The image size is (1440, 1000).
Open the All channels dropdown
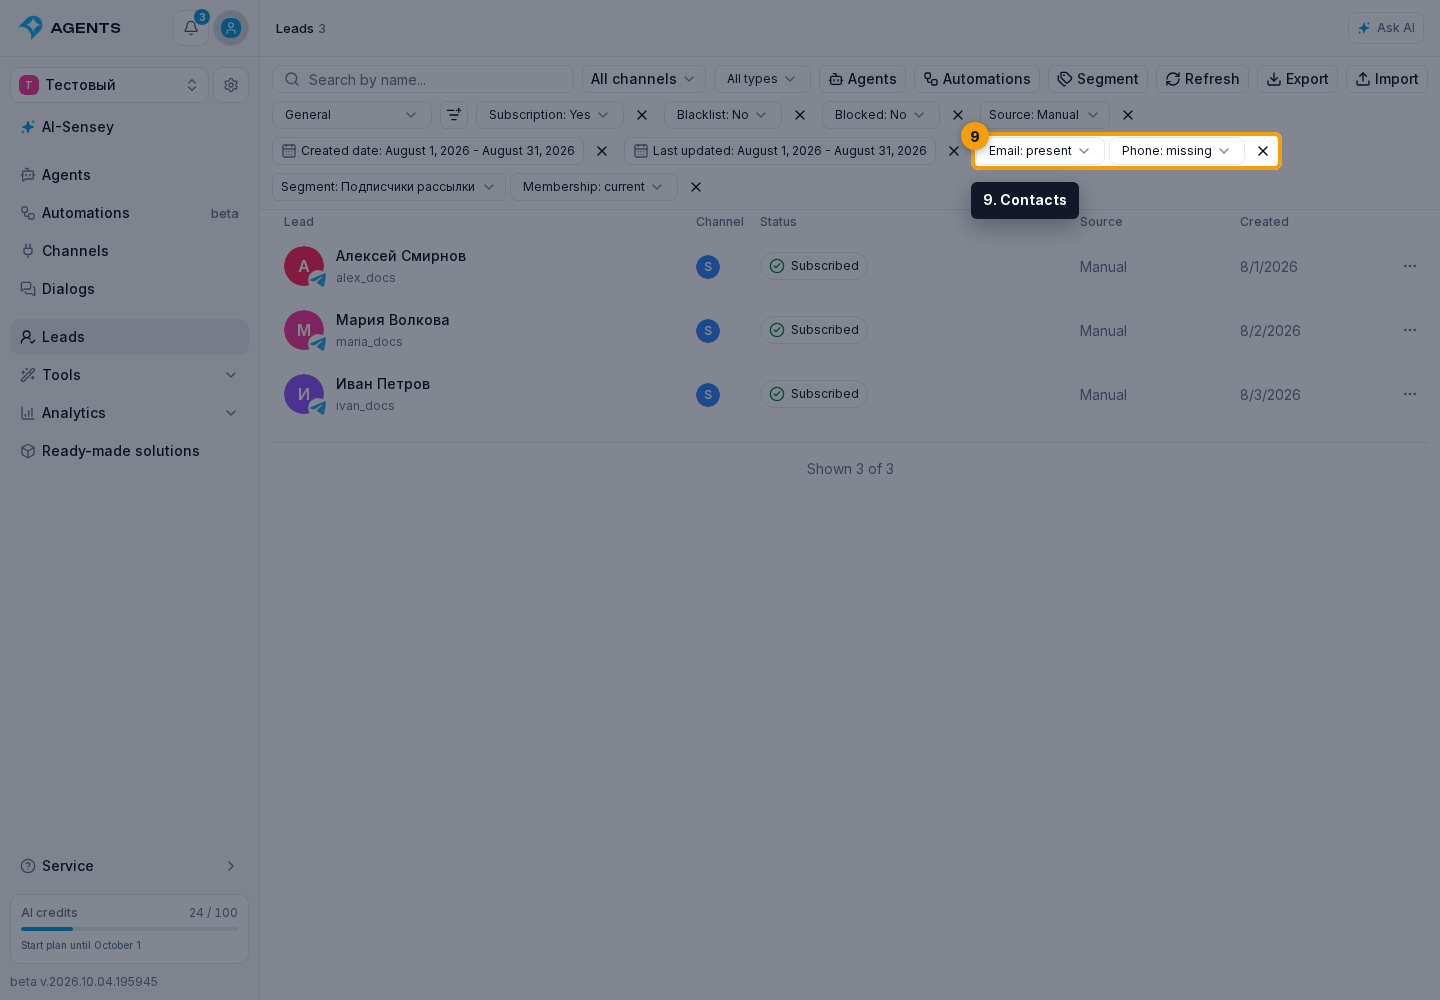click(x=643, y=79)
